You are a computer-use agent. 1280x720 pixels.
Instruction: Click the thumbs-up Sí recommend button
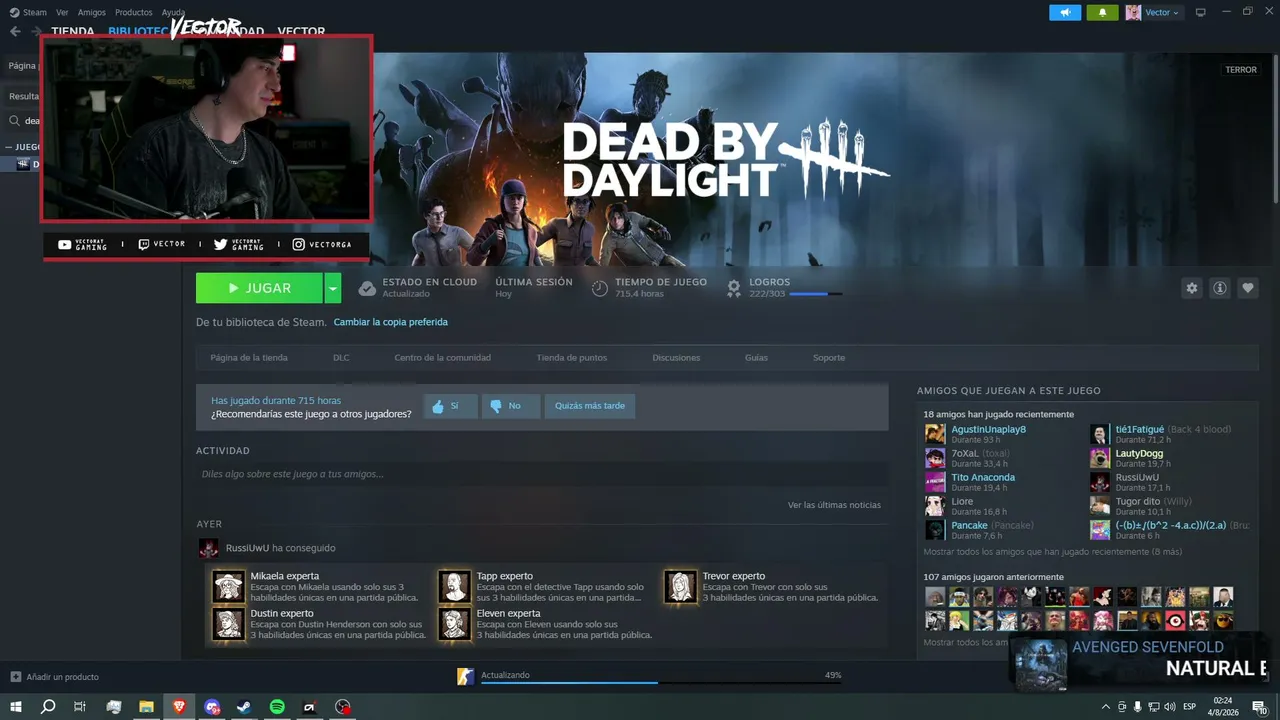tap(449, 406)
